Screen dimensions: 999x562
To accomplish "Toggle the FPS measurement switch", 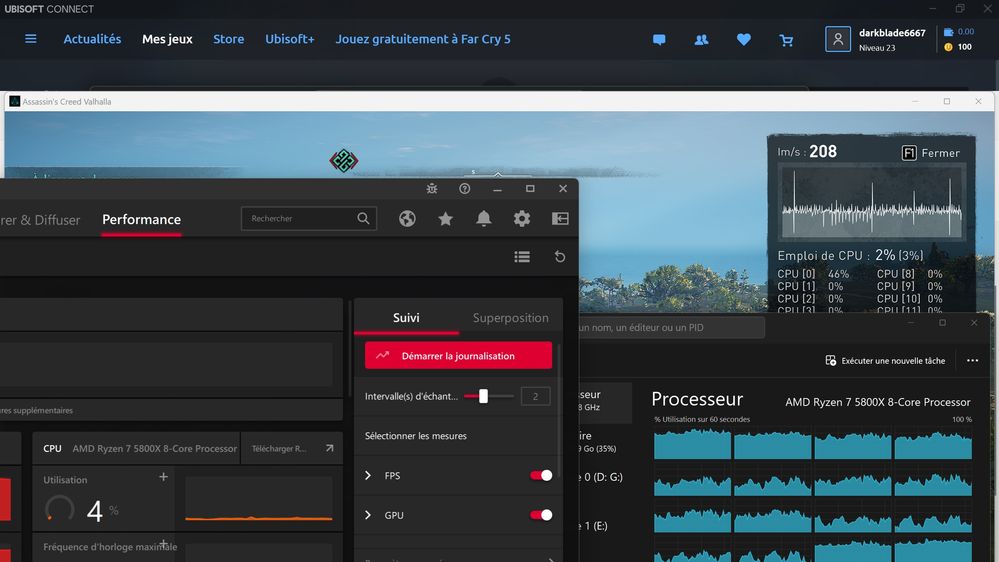I will coord(541,475).
